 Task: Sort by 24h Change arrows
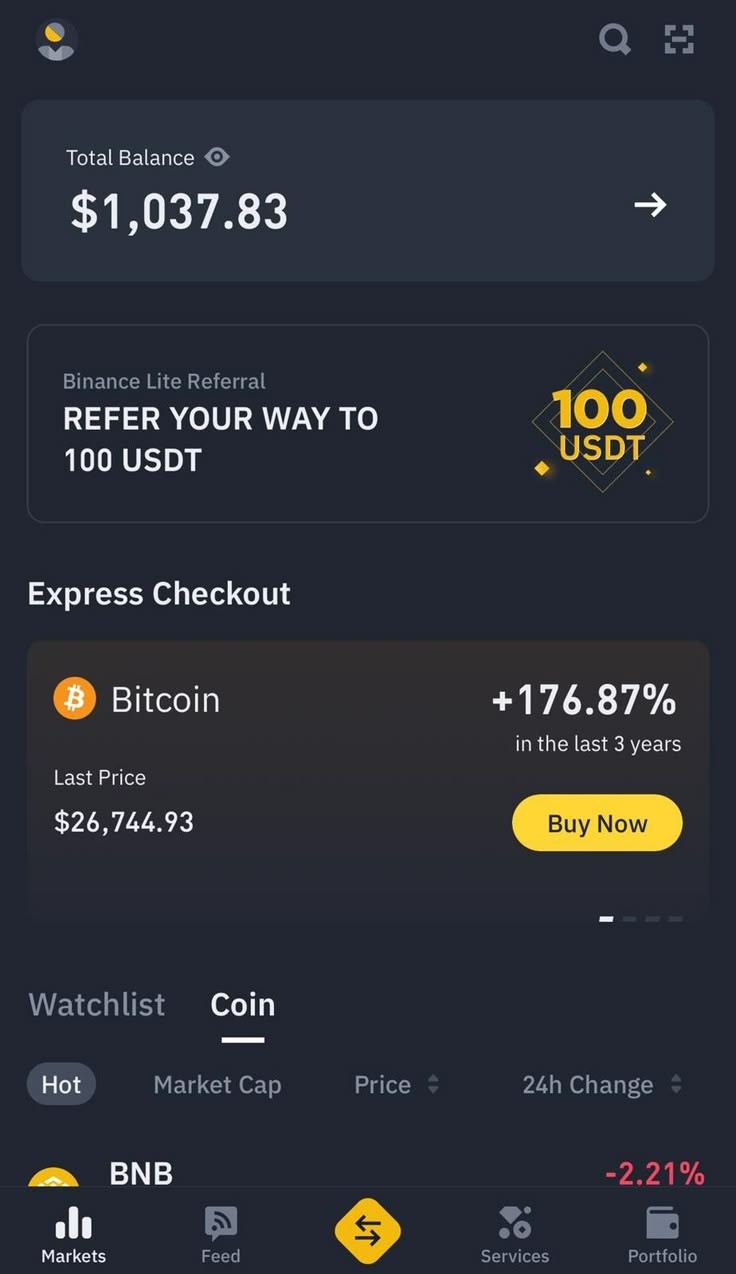(x=676, y=1084)
